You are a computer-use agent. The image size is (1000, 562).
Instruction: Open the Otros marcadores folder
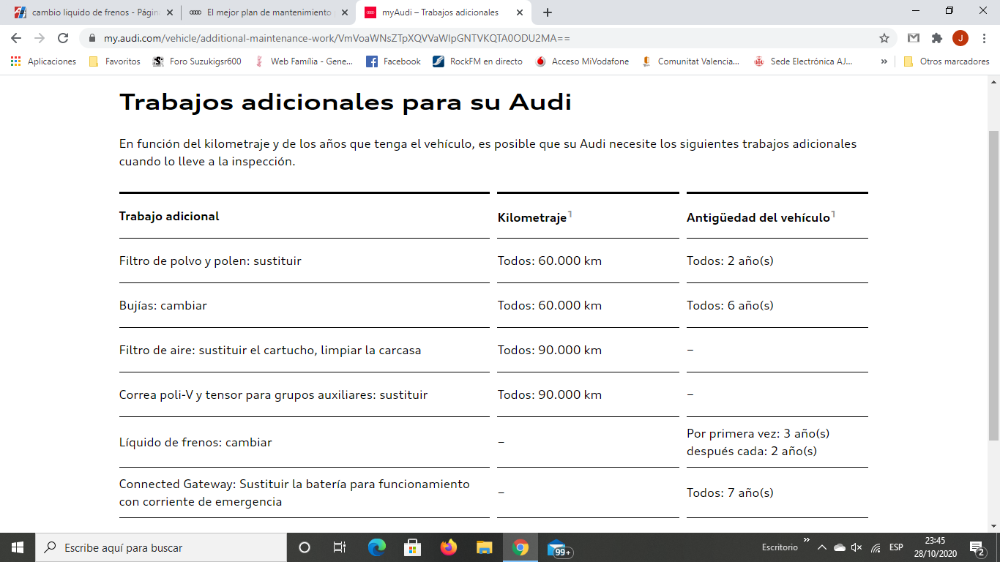(x=946, y=61)
